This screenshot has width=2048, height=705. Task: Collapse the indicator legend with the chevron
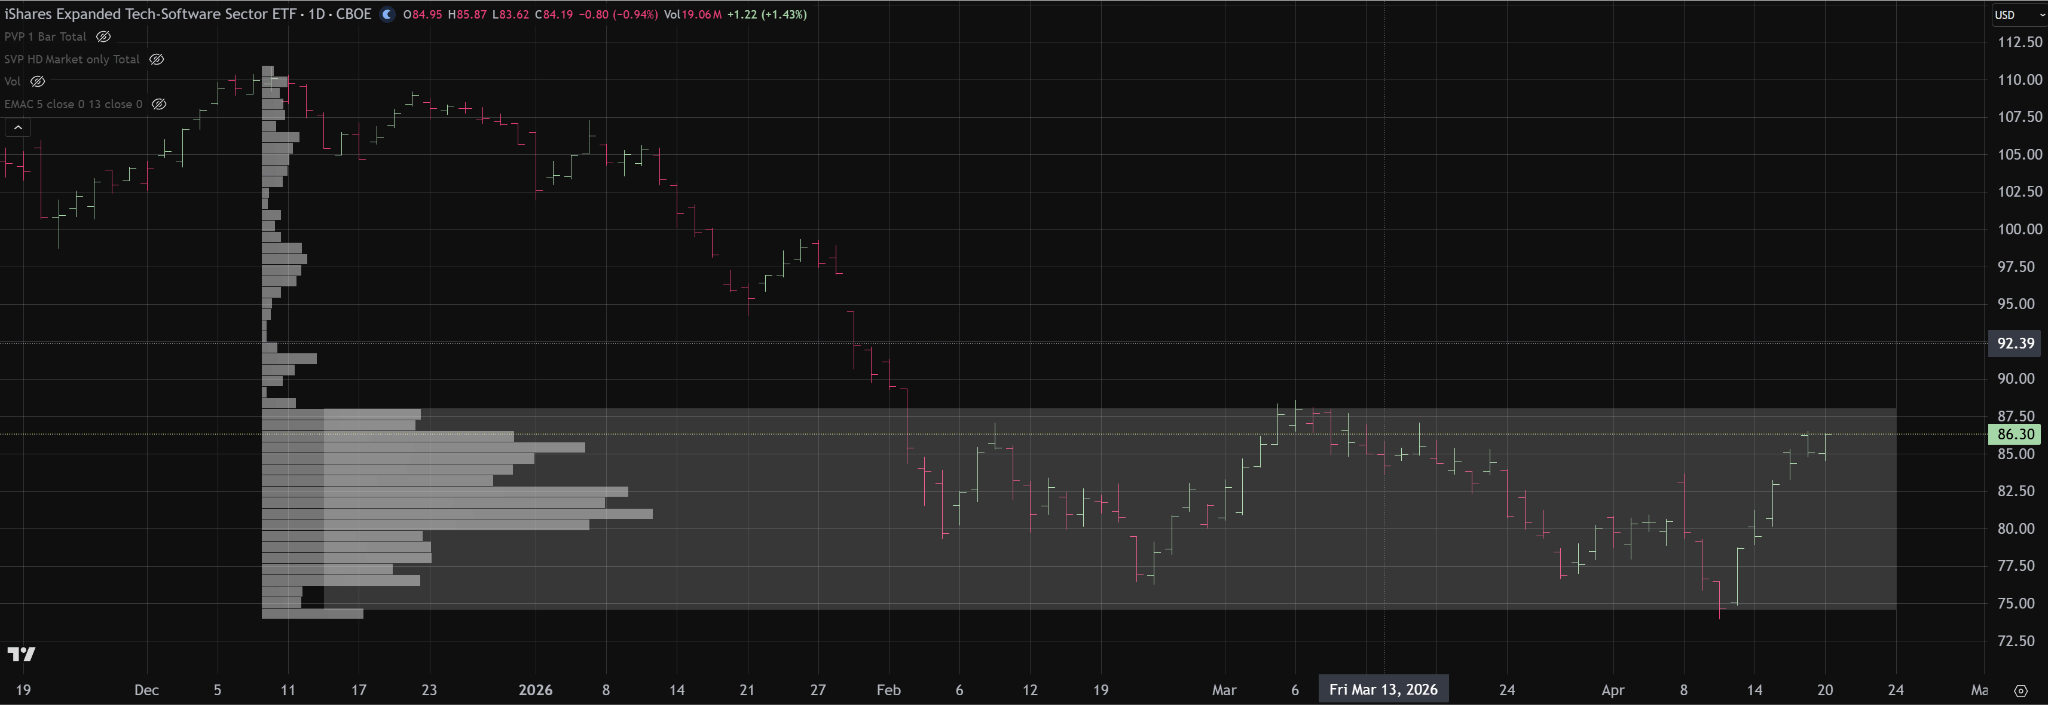tap(17, 128)
